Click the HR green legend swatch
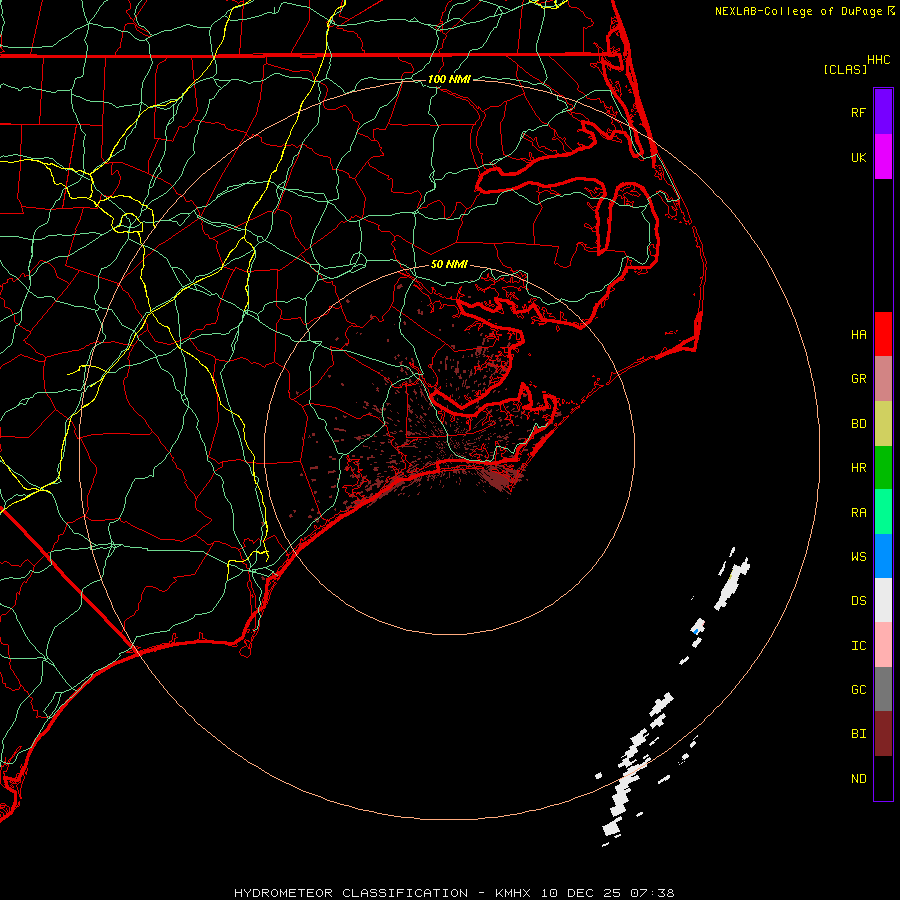 pyautogui.click(x=883, y=468)
